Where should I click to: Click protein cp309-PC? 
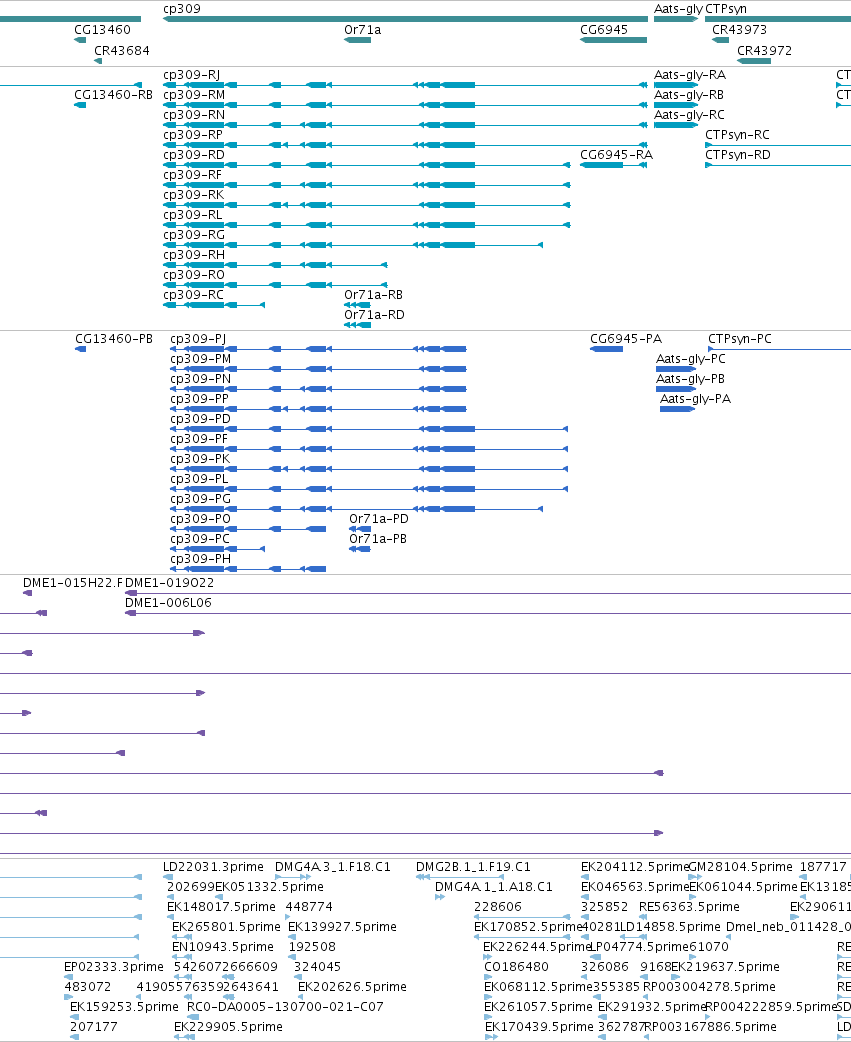click(x=200, y=538)
